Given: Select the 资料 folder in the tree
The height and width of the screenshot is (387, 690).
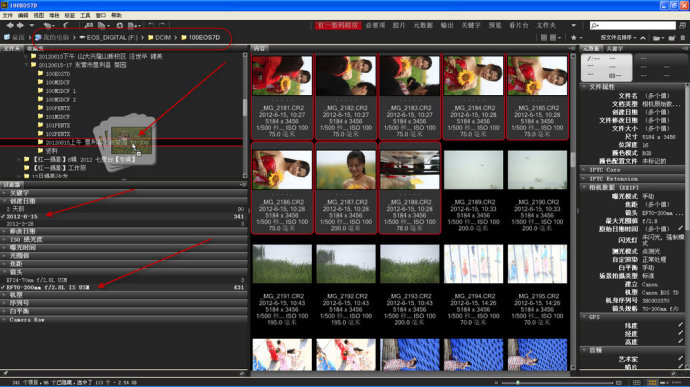Looking at the screenshot, I should (51, 151).
